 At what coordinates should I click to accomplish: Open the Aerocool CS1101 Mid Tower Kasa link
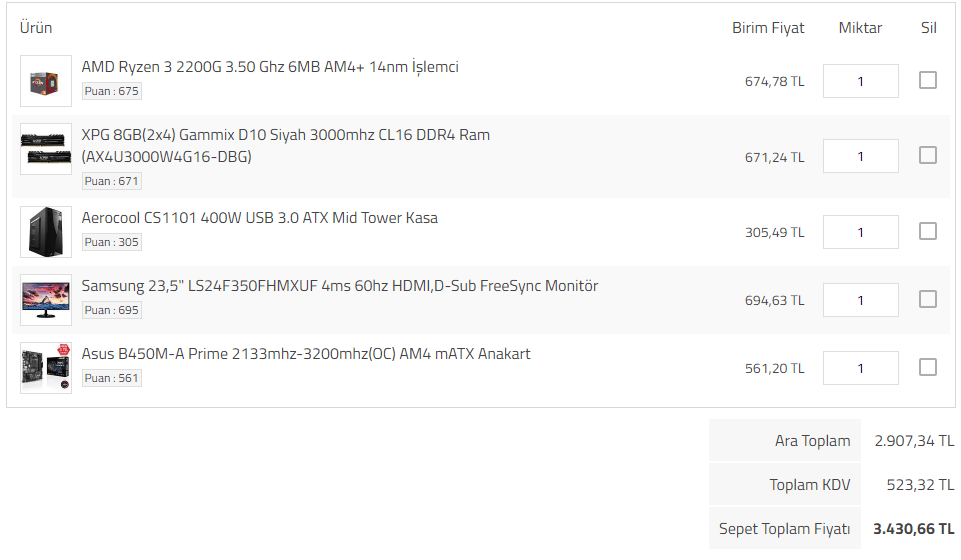click(x=260, y=218)
